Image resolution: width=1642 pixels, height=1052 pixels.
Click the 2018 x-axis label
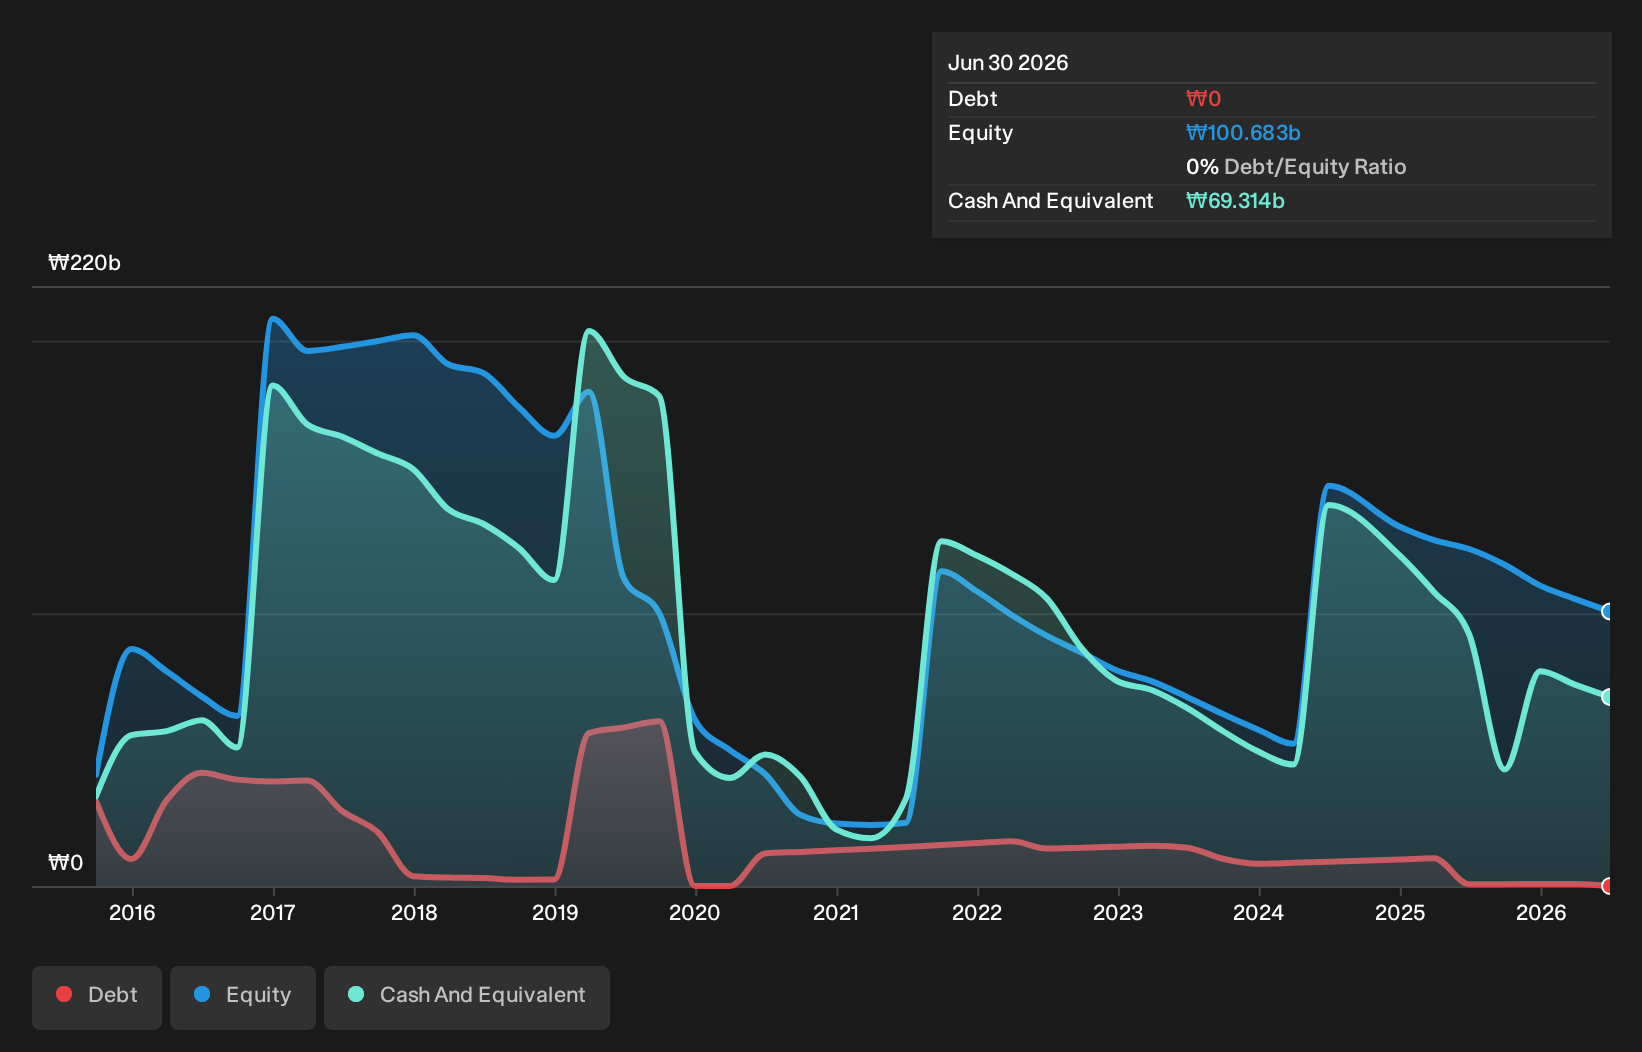tap(414, 913)
